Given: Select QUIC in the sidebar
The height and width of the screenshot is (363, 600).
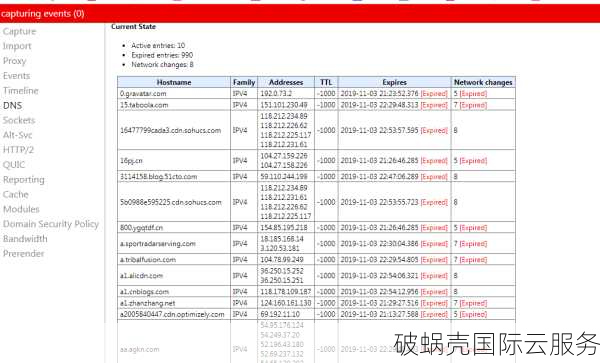Looking at the screenshot, I should point(14,165).
